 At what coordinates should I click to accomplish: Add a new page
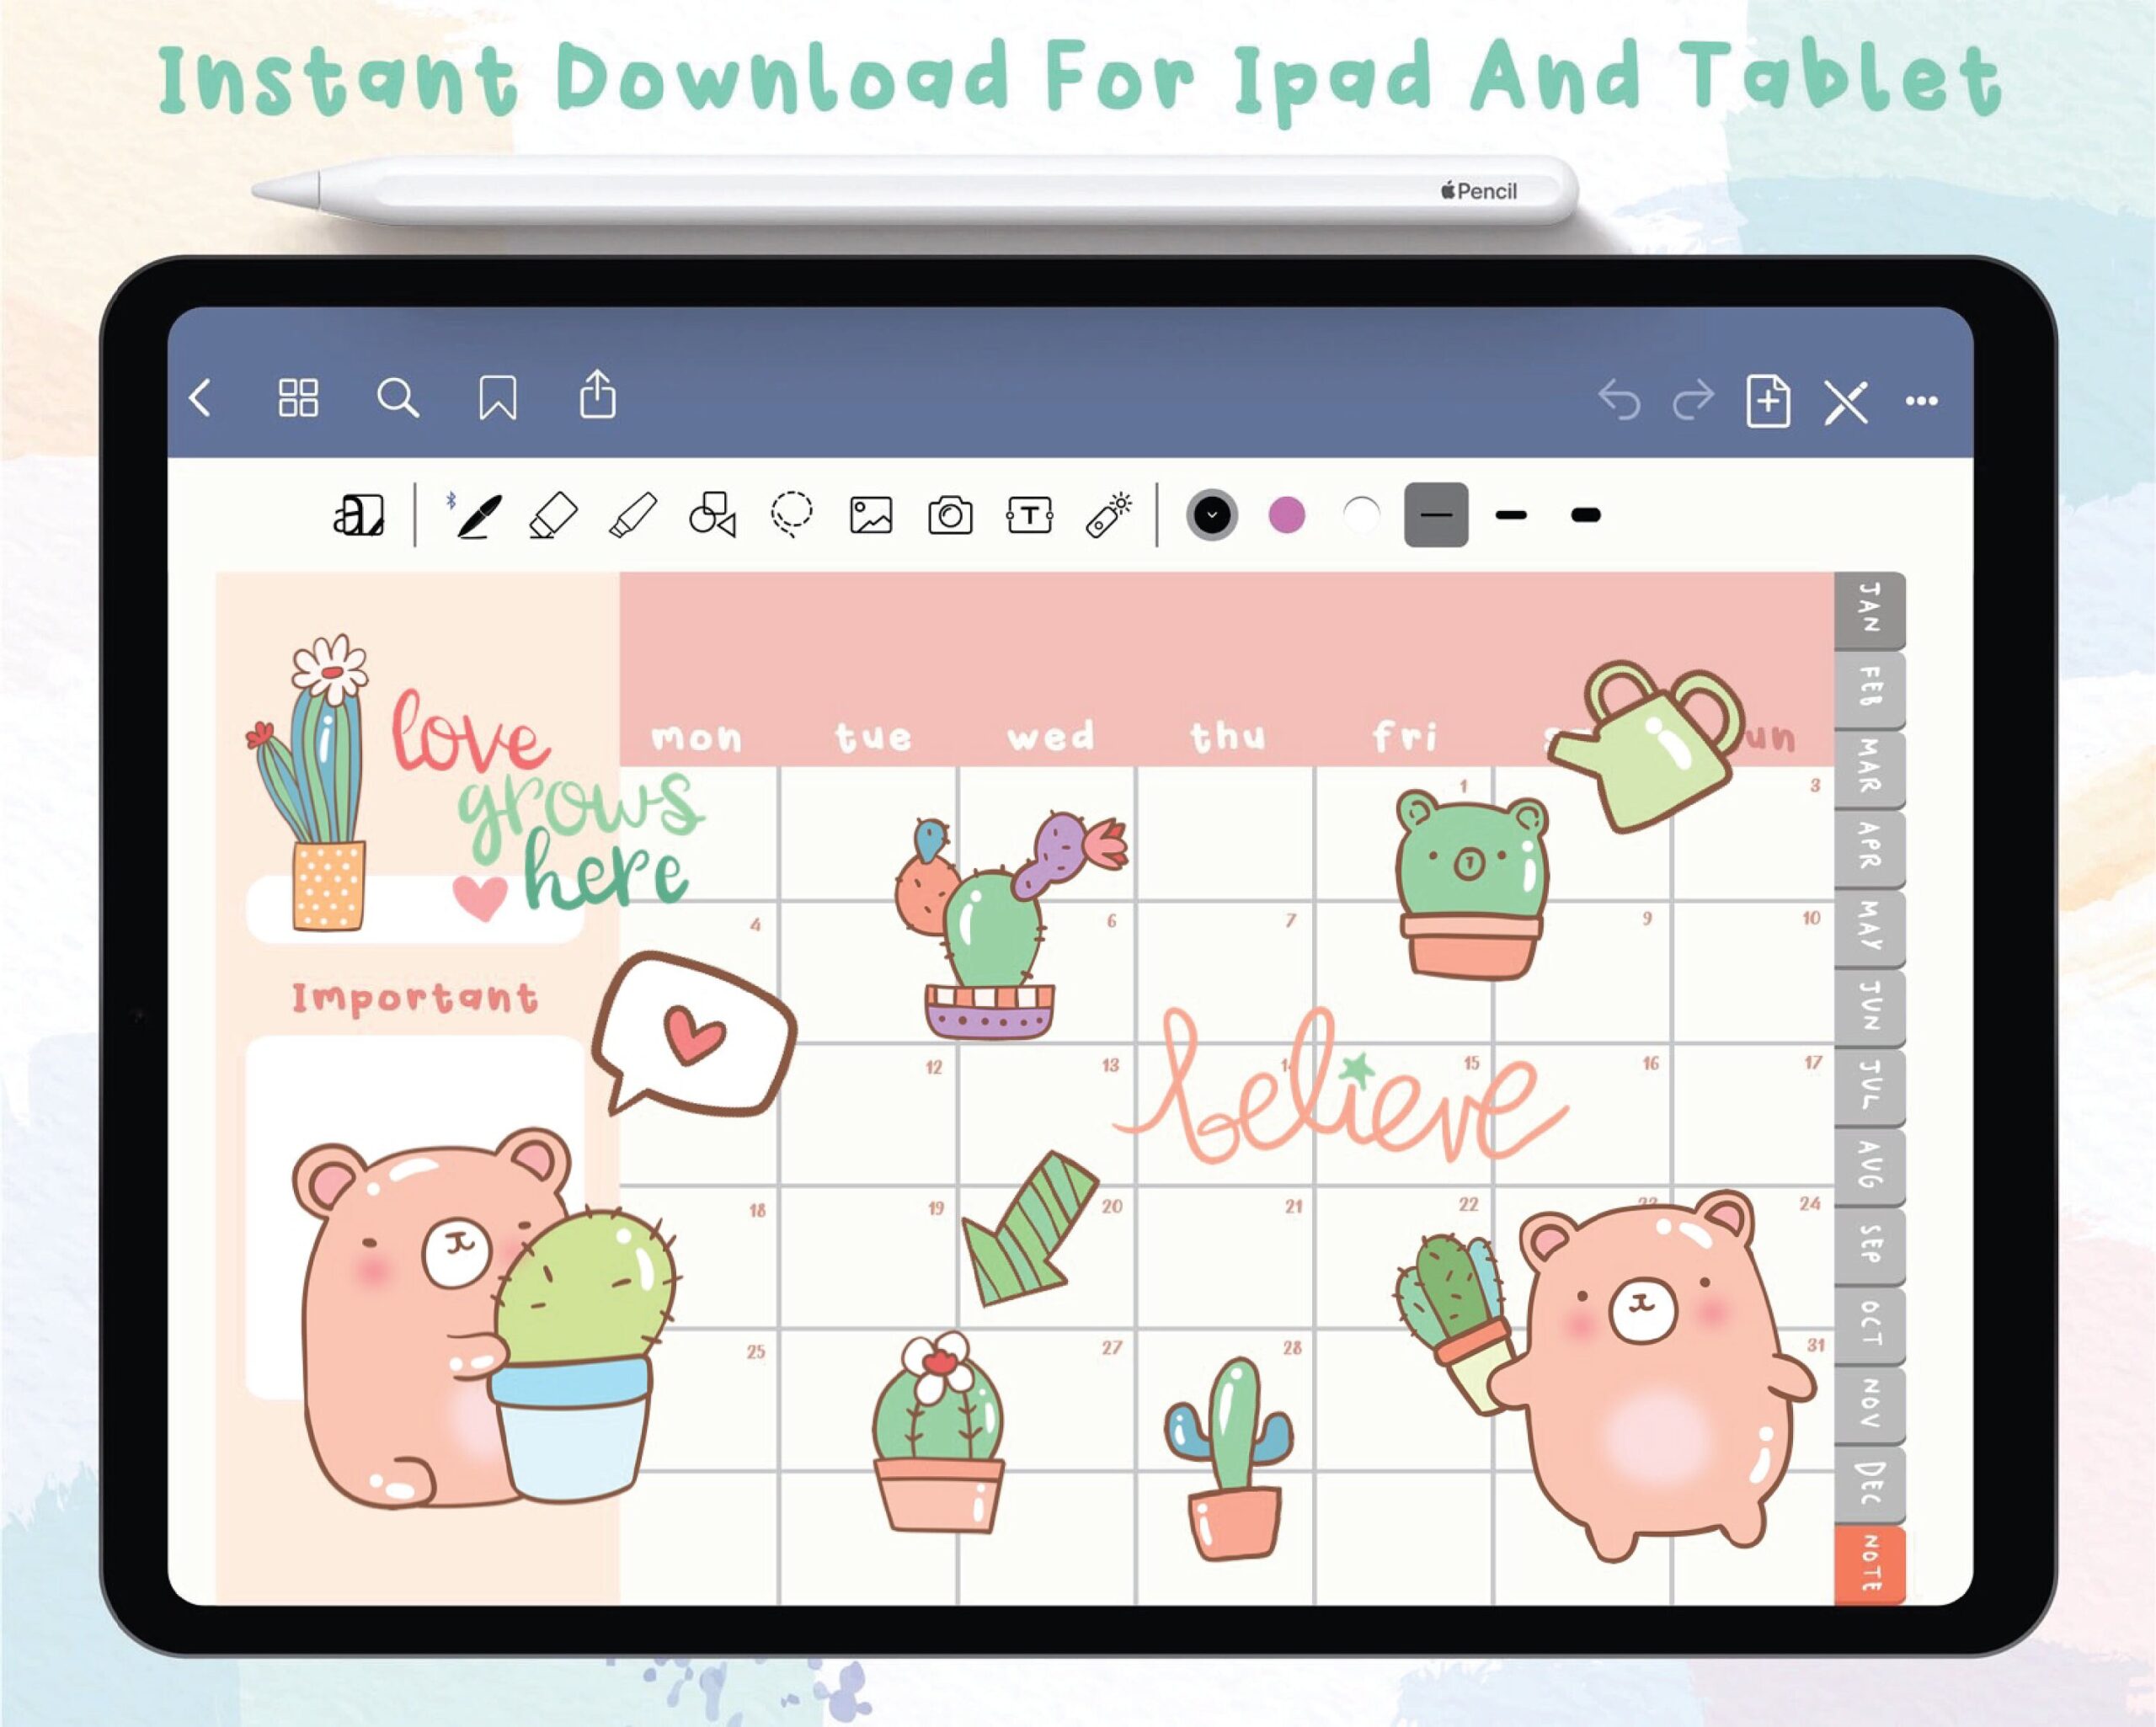[x=1767, y=402]
